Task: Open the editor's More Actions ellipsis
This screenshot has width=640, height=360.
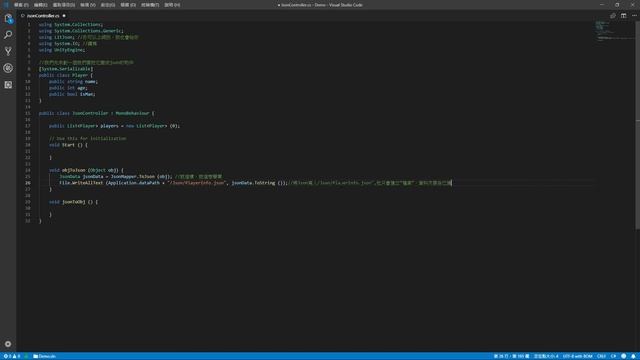Action: pyautogui.click(x=634, y=16)
